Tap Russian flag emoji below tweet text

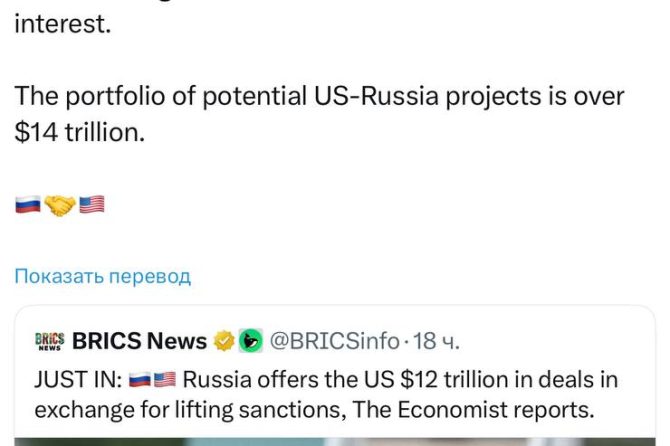coord(28,205)
